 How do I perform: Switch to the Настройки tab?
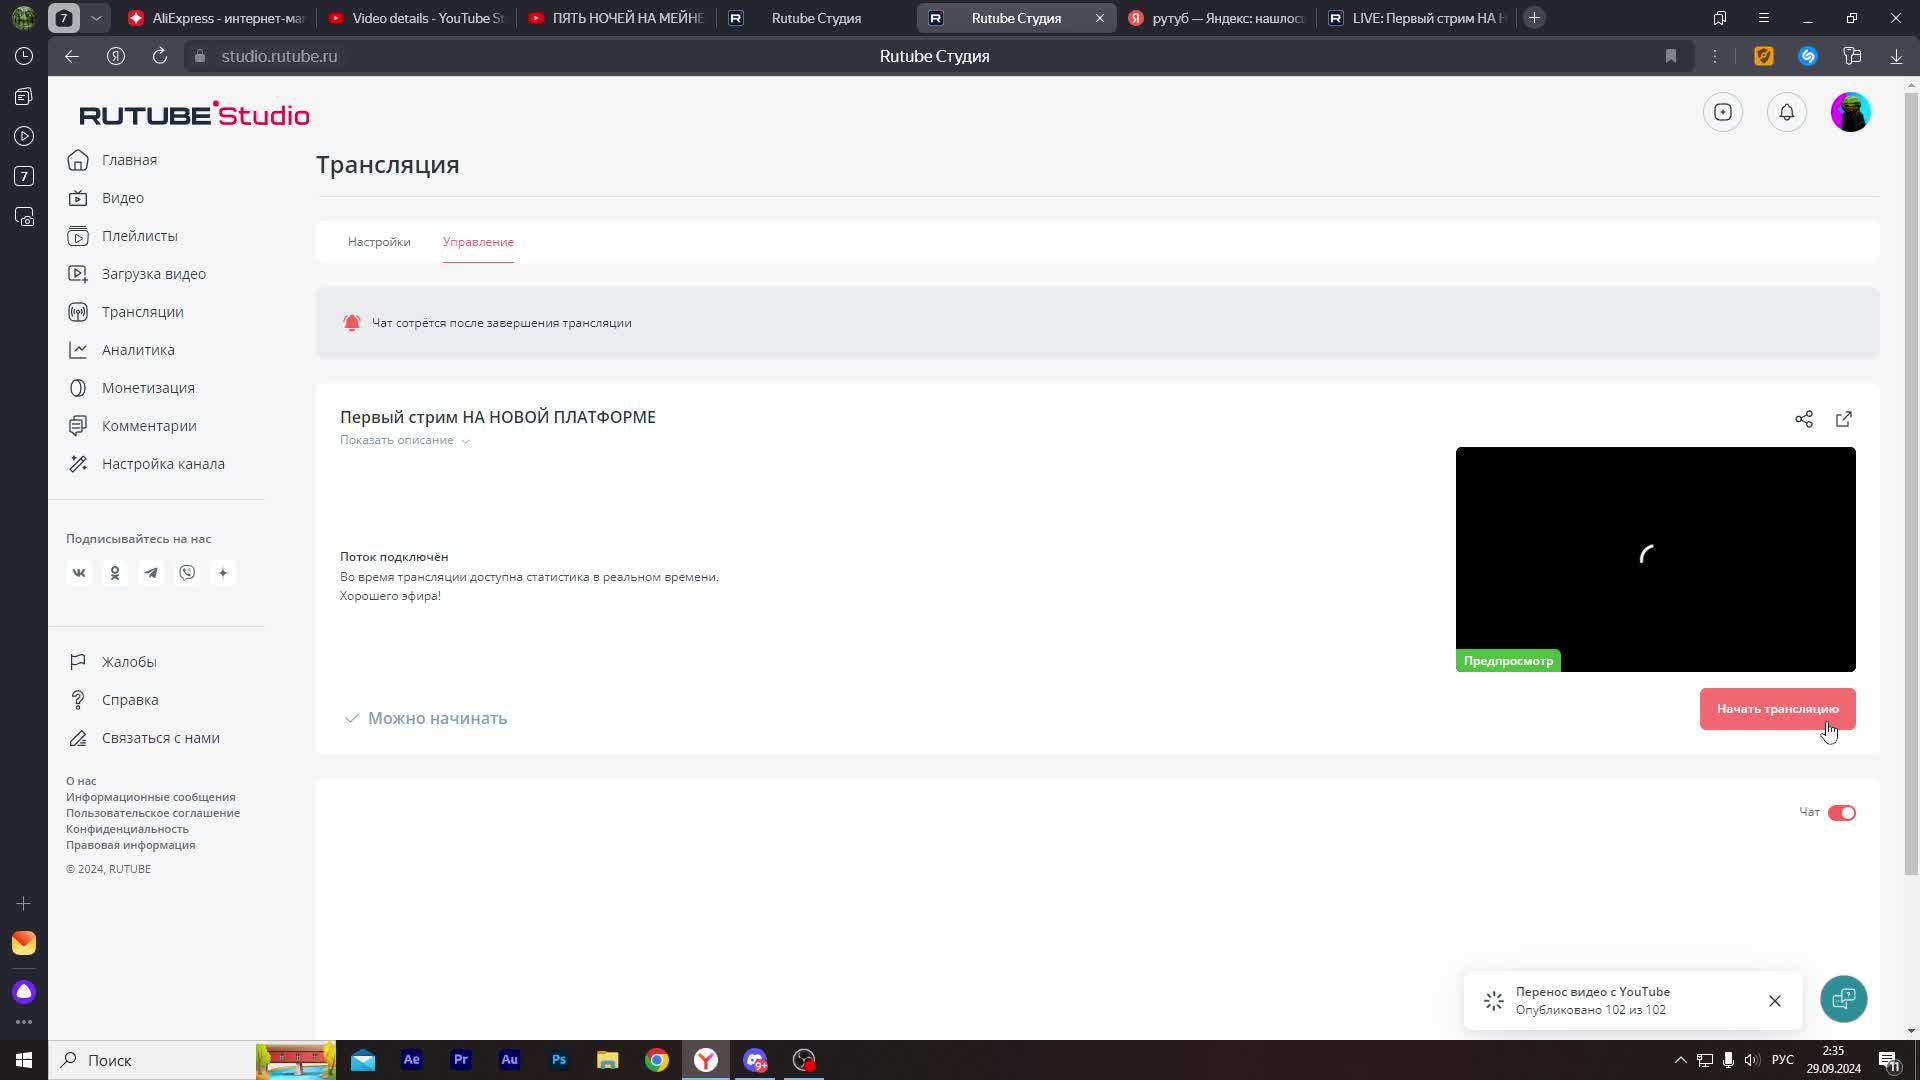[379, 242]
